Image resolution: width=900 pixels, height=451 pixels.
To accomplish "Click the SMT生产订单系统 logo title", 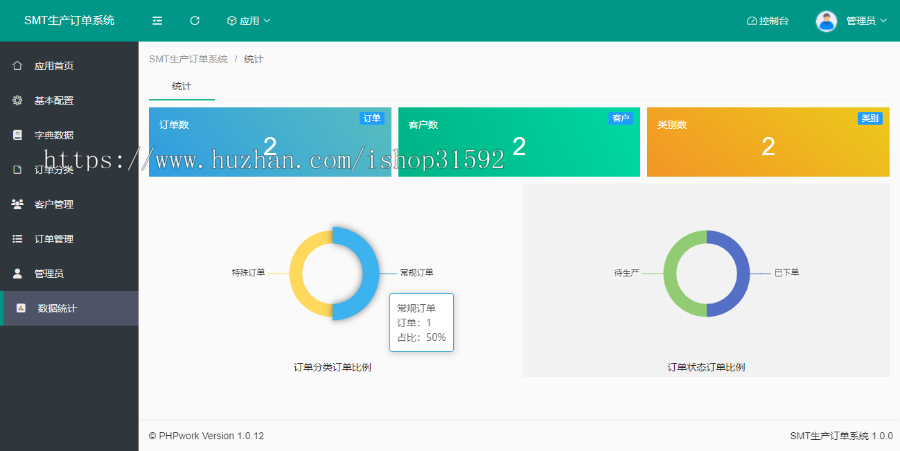I will (x=69, y=21).
